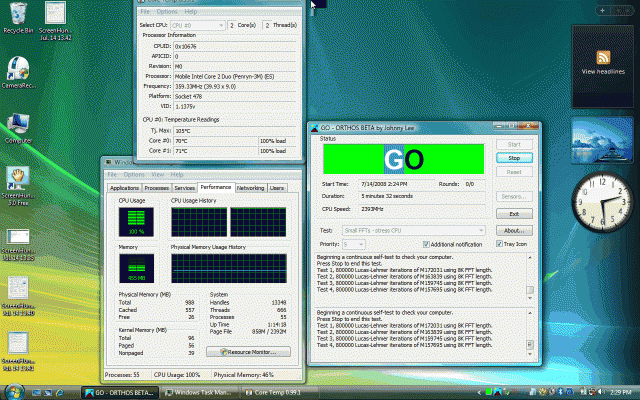Click the slideshow picture gadget
Screen dimensions: 640x400
point(602,140)
